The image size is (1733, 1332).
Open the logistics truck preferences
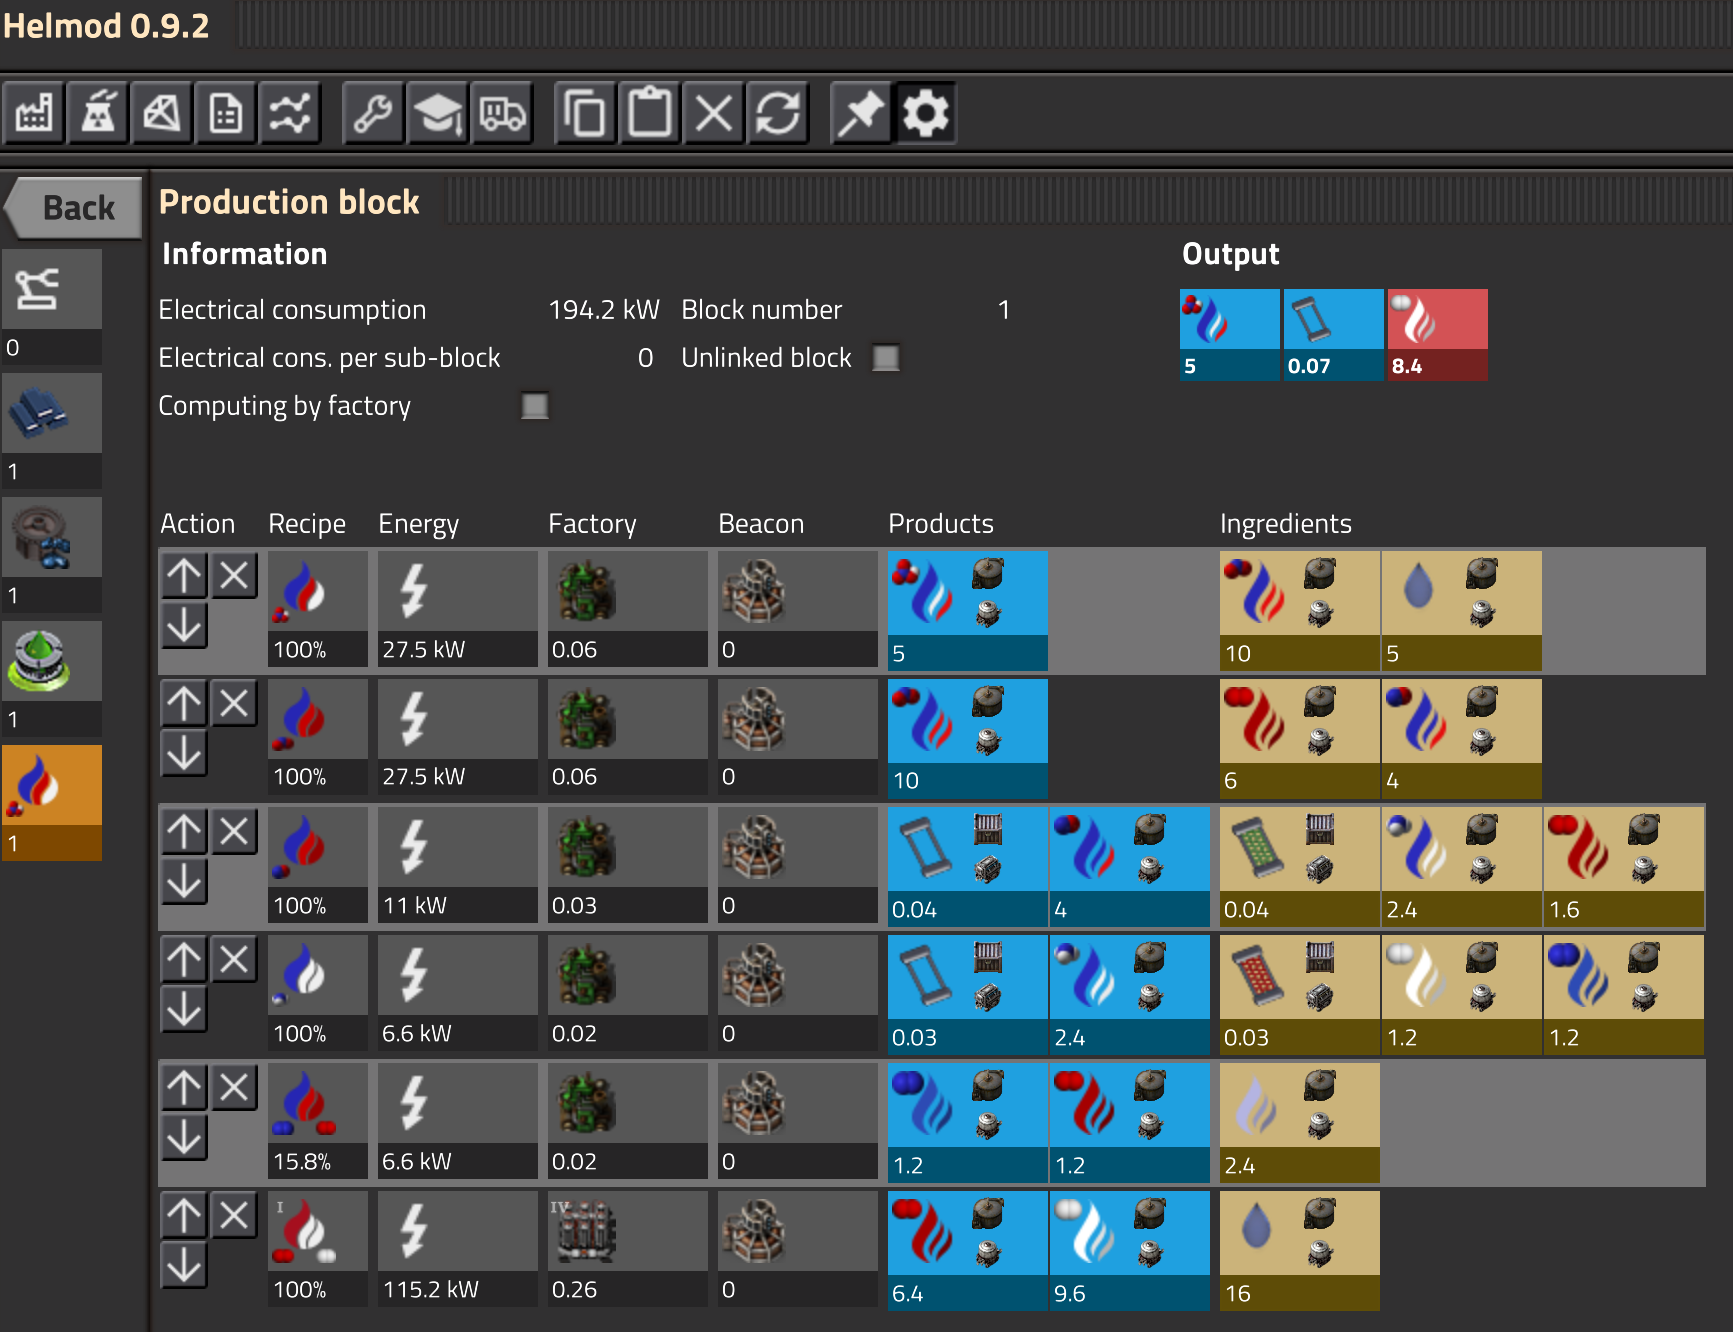(x=501, y=112)
